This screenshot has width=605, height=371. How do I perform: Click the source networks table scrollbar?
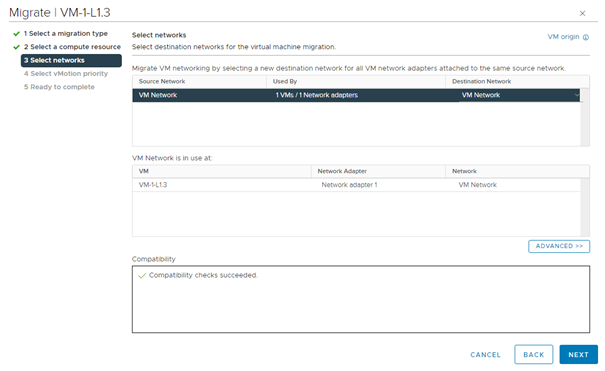(585, 117)
